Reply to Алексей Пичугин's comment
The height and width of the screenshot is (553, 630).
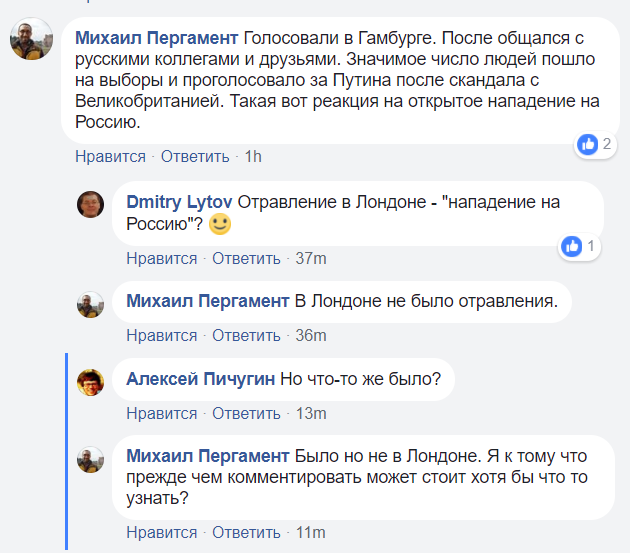pos(246,412)
